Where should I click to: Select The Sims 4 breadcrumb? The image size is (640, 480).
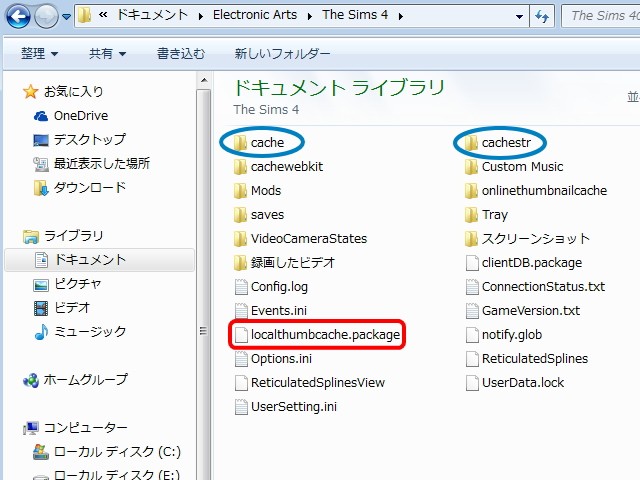click(355, 15)
